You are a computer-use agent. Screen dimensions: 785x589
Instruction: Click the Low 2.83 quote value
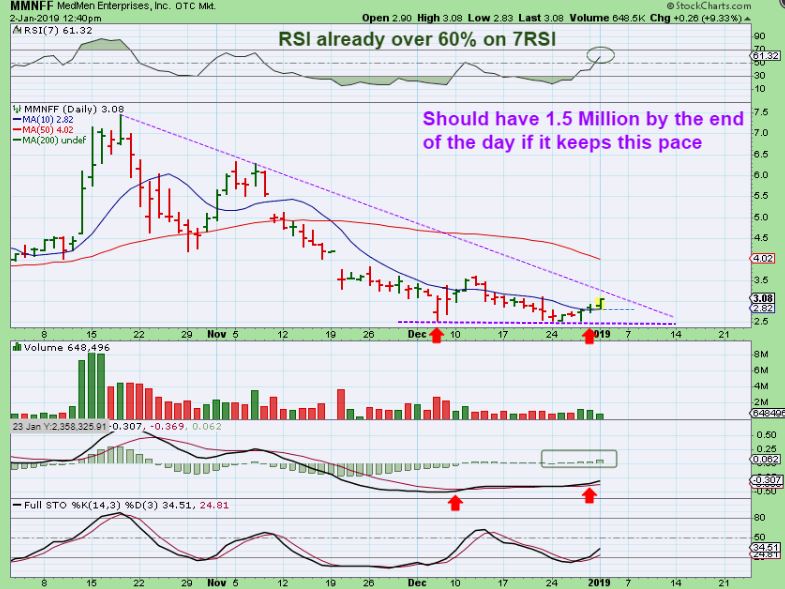click(491, 18)
